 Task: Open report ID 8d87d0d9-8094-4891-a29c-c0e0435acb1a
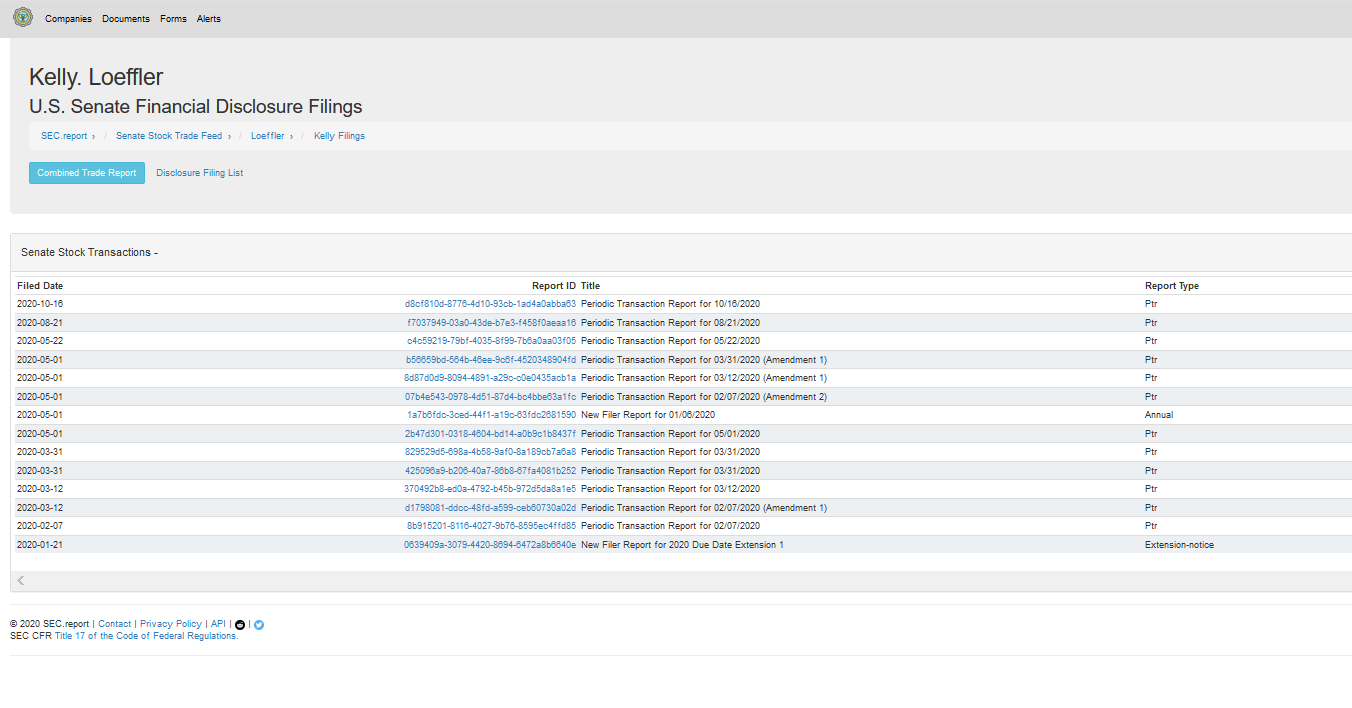[490, 378]
